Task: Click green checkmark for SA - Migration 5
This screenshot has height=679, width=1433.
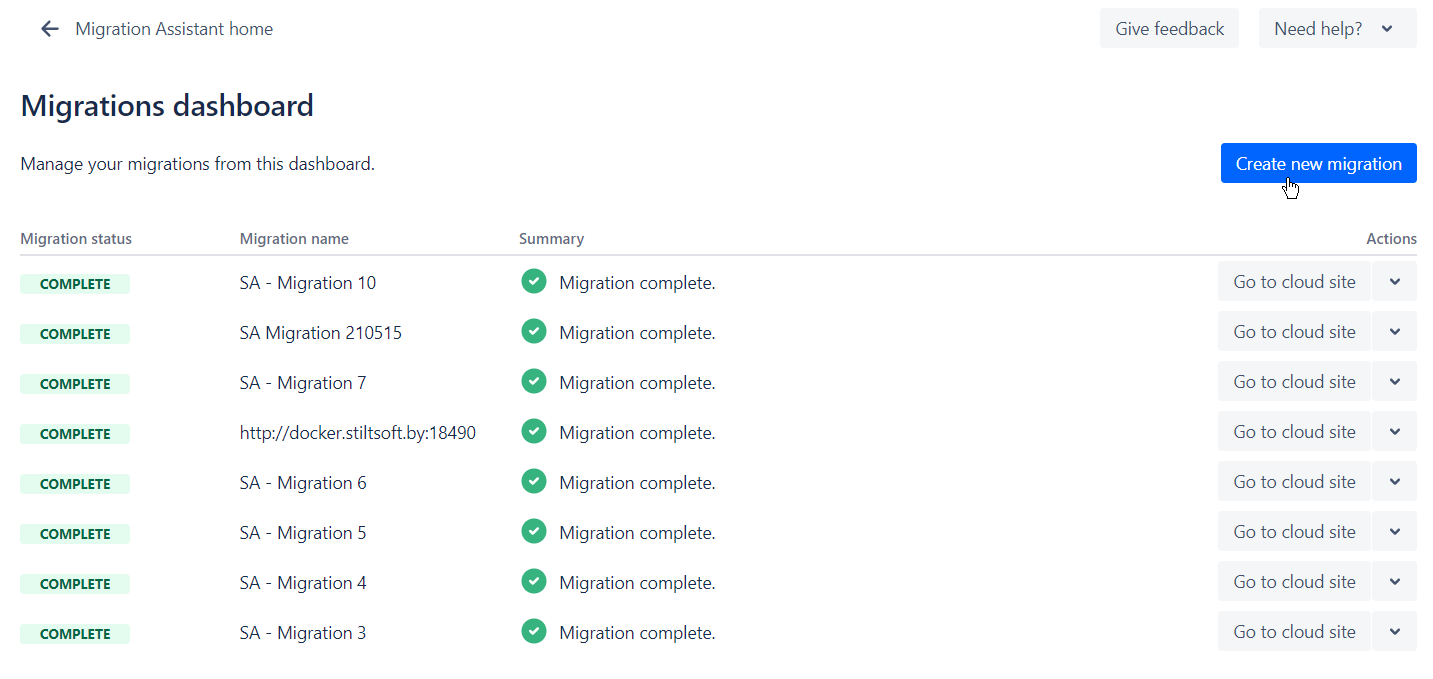Action: [x=534, y=531]
